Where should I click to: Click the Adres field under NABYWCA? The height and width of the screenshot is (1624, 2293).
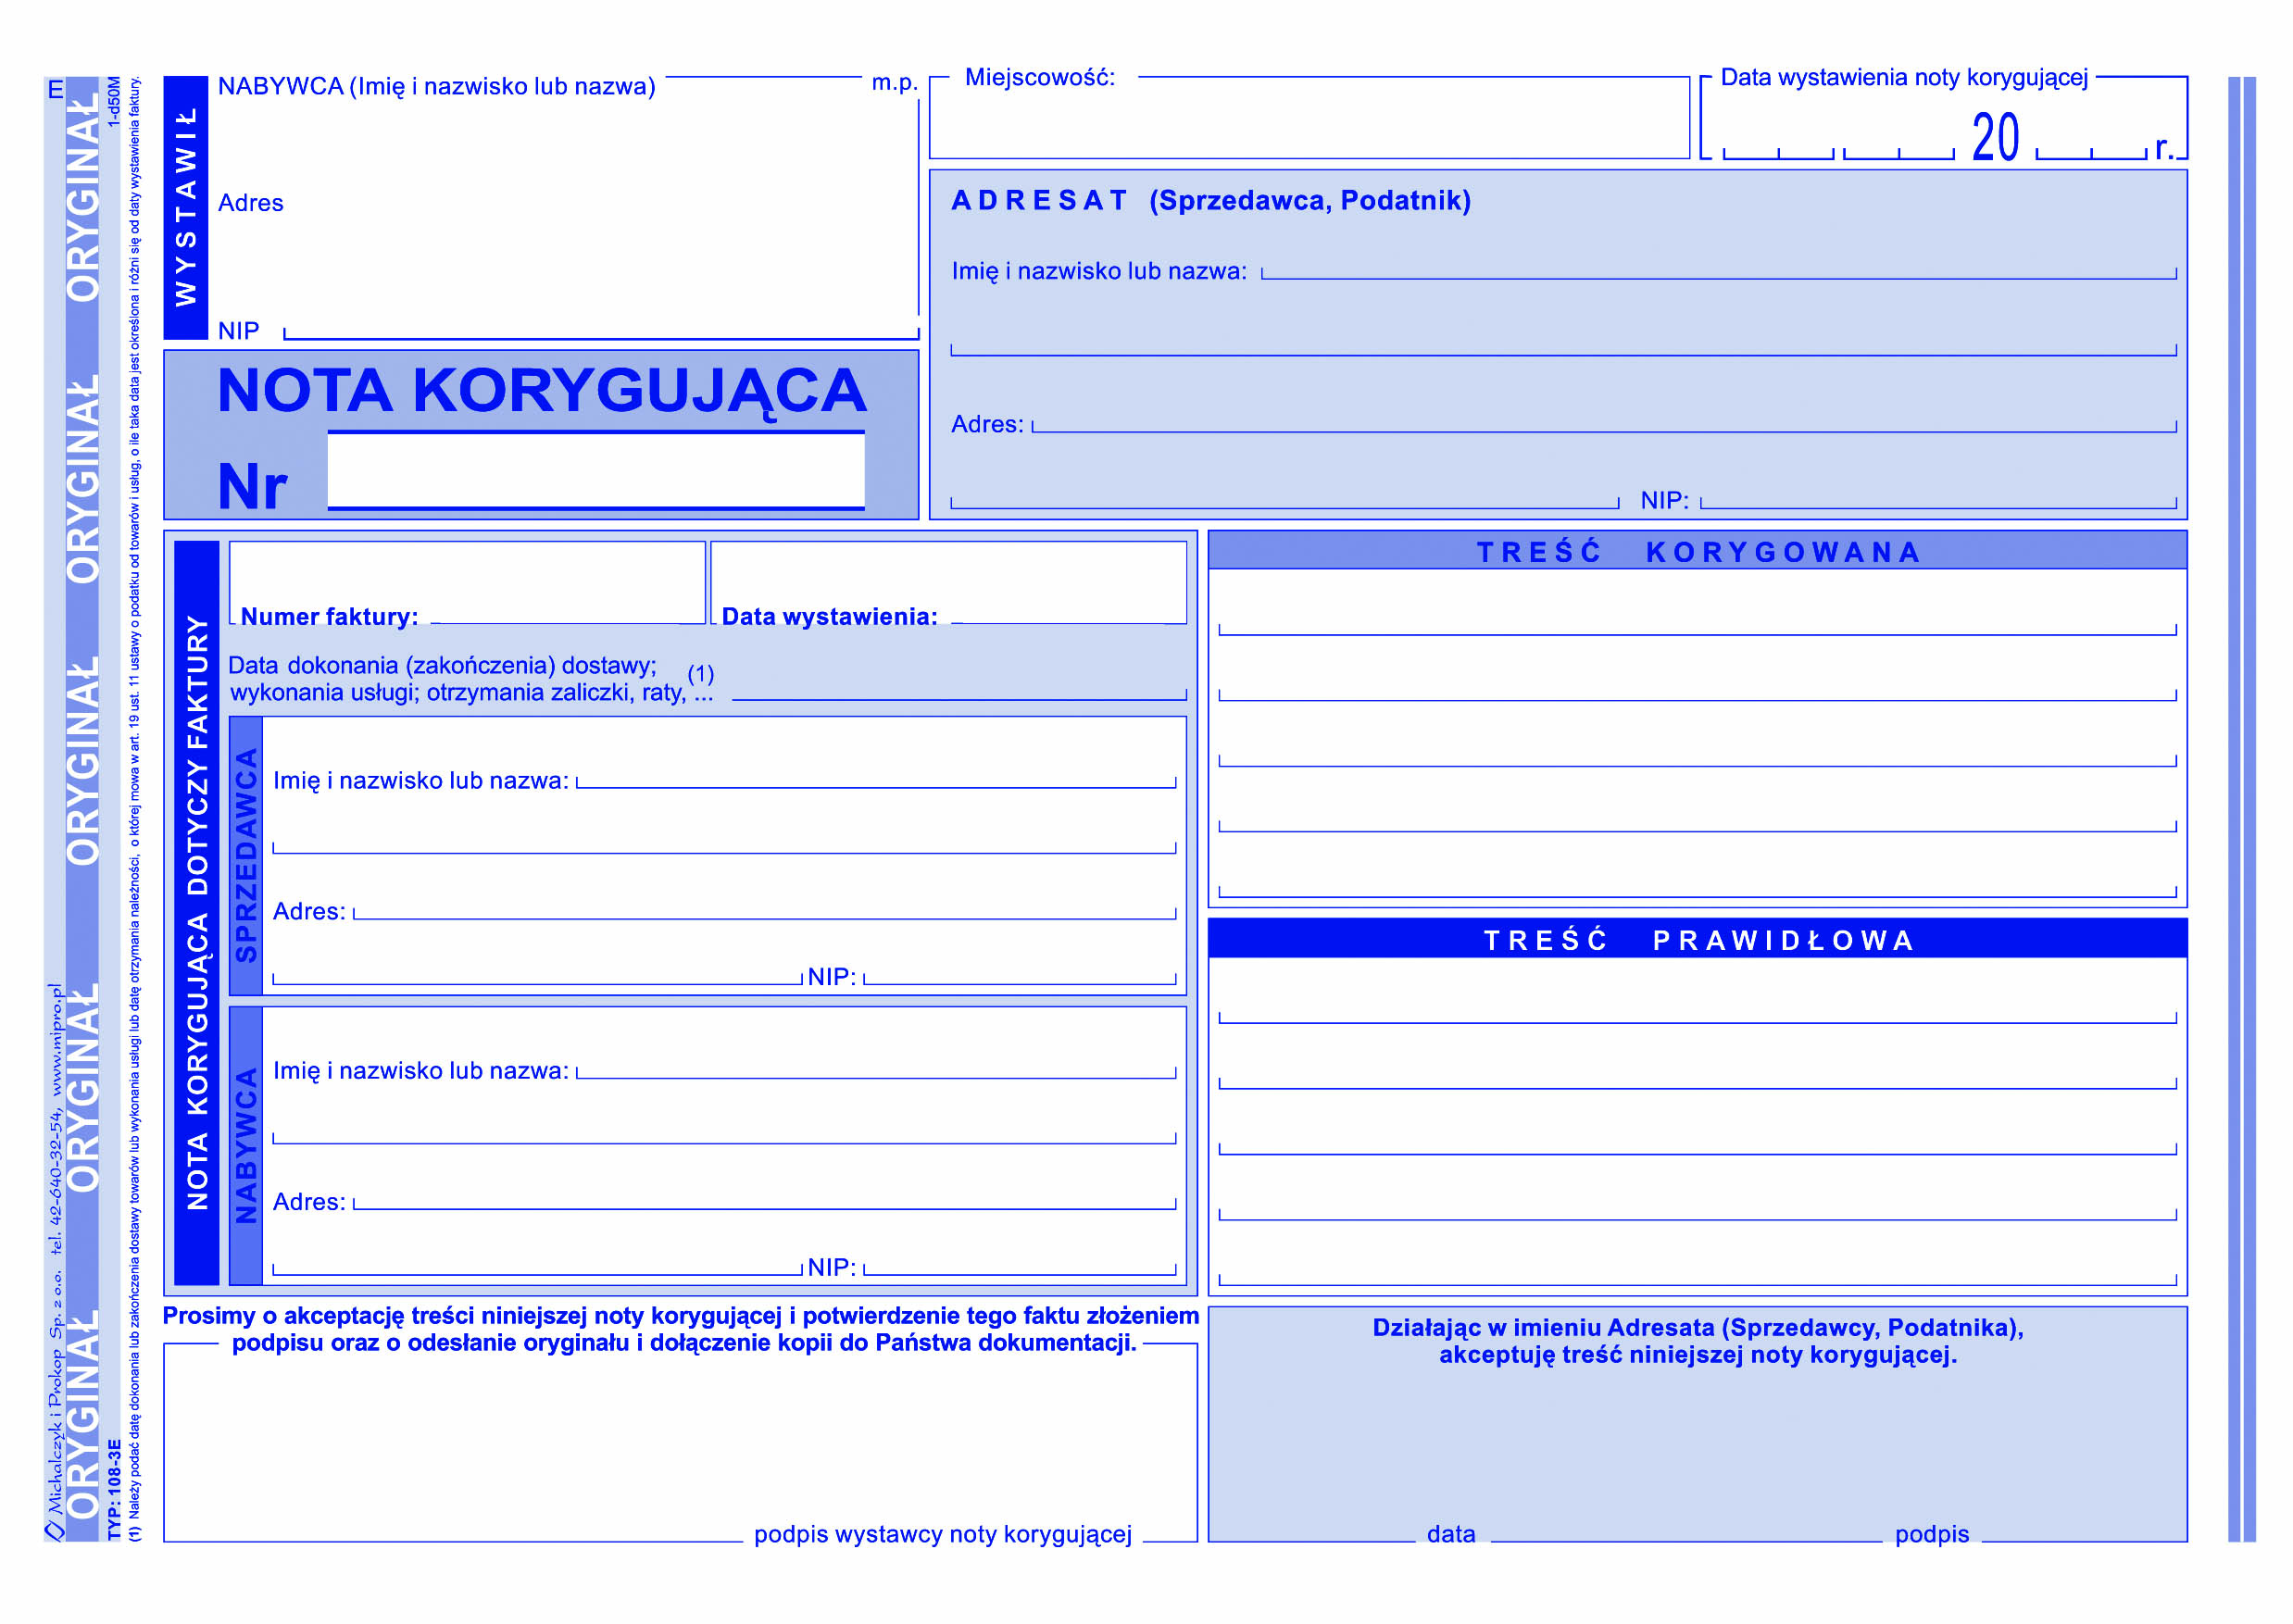coord(500,250)
